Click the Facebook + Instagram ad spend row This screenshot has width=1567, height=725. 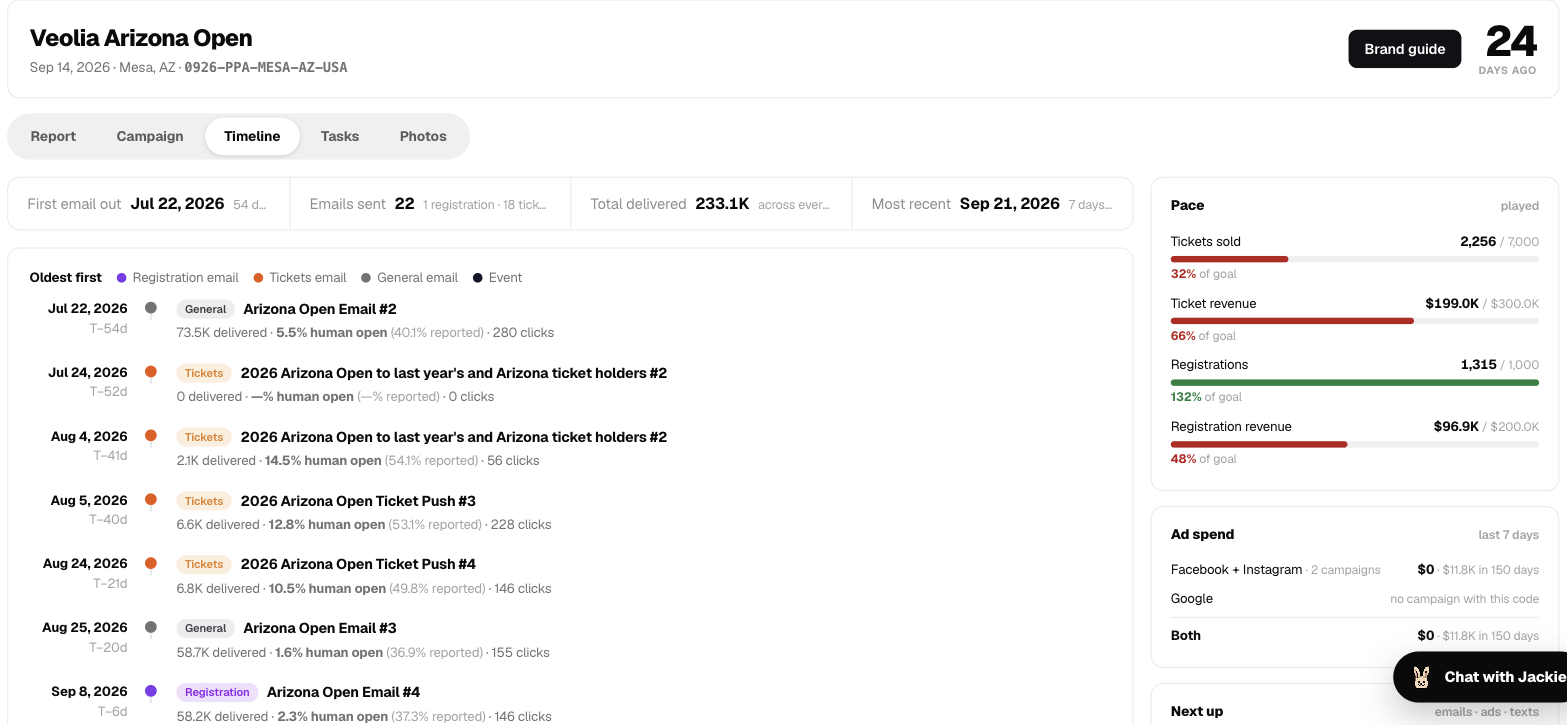(x=1355, y=570)
